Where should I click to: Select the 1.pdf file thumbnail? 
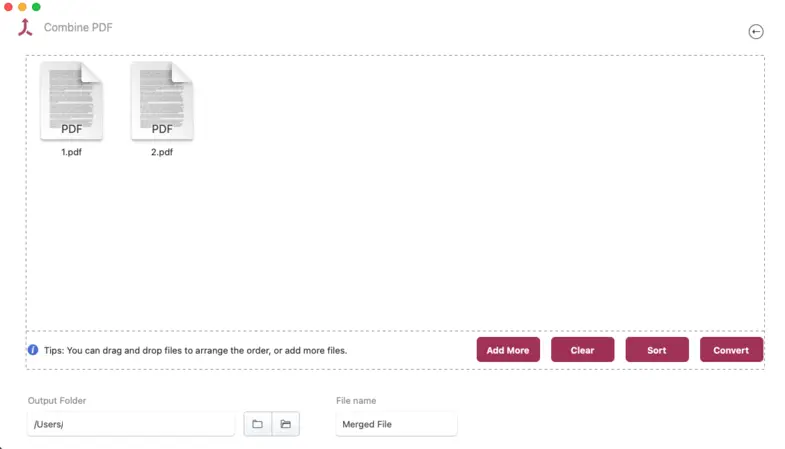[x=71, y=101]
